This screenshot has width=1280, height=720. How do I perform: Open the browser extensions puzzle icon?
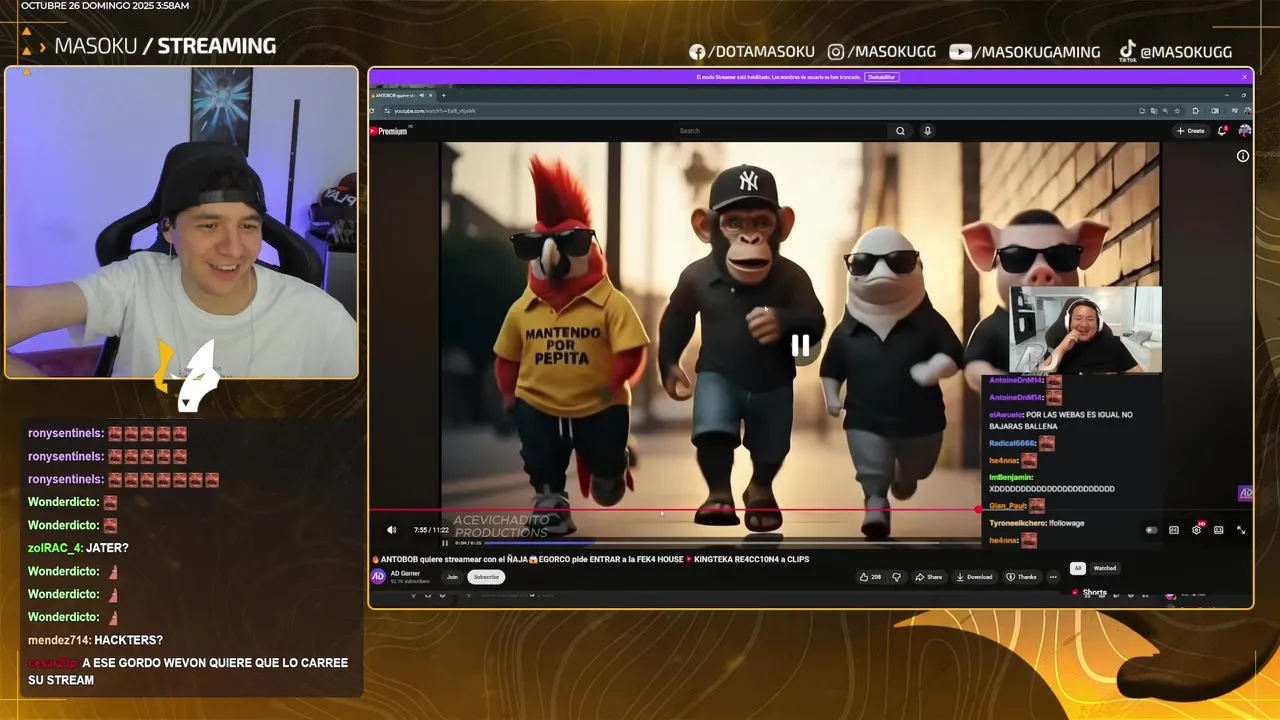click(1196, 111)
